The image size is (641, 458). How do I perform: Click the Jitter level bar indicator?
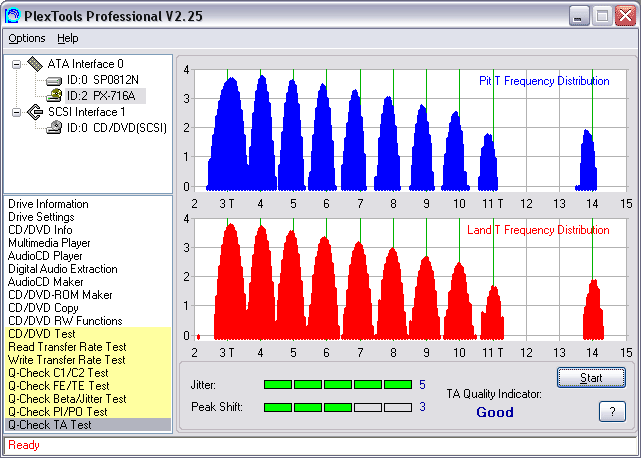[338, 384]
